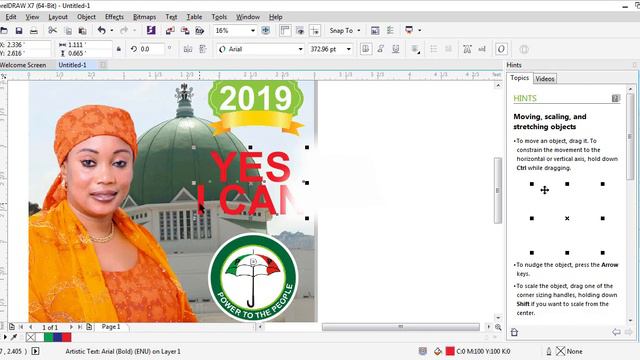The width and height of the screenshot is (640, 360).
Task: Click the Print icon in the toolbar
Action: click(34, 31)
